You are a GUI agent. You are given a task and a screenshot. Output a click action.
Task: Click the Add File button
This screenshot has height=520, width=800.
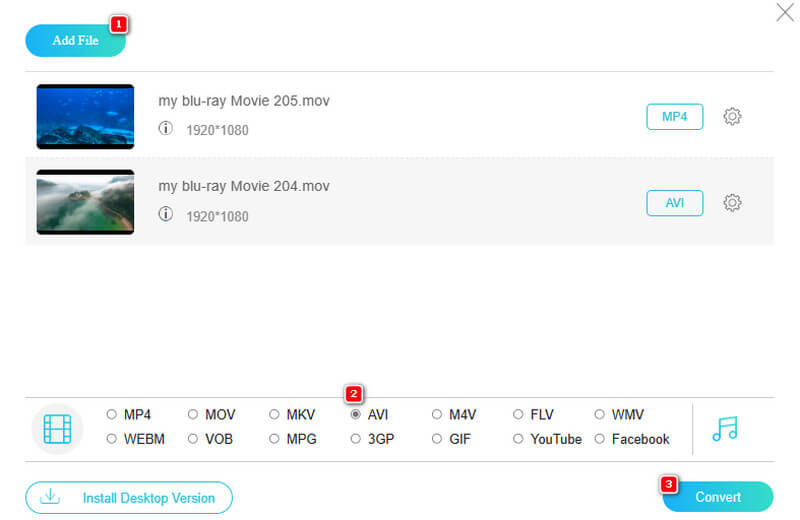tap(75, 40)
